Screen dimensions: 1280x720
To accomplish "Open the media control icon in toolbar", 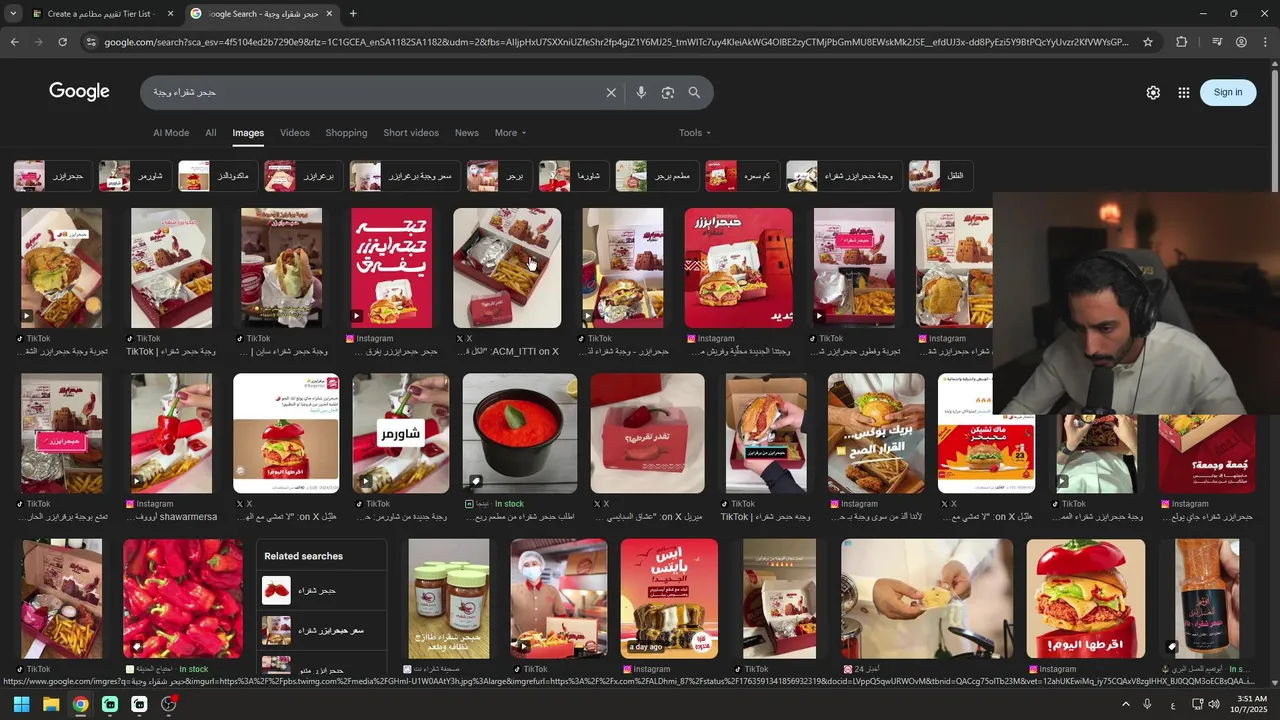I will coord(1216,42).
